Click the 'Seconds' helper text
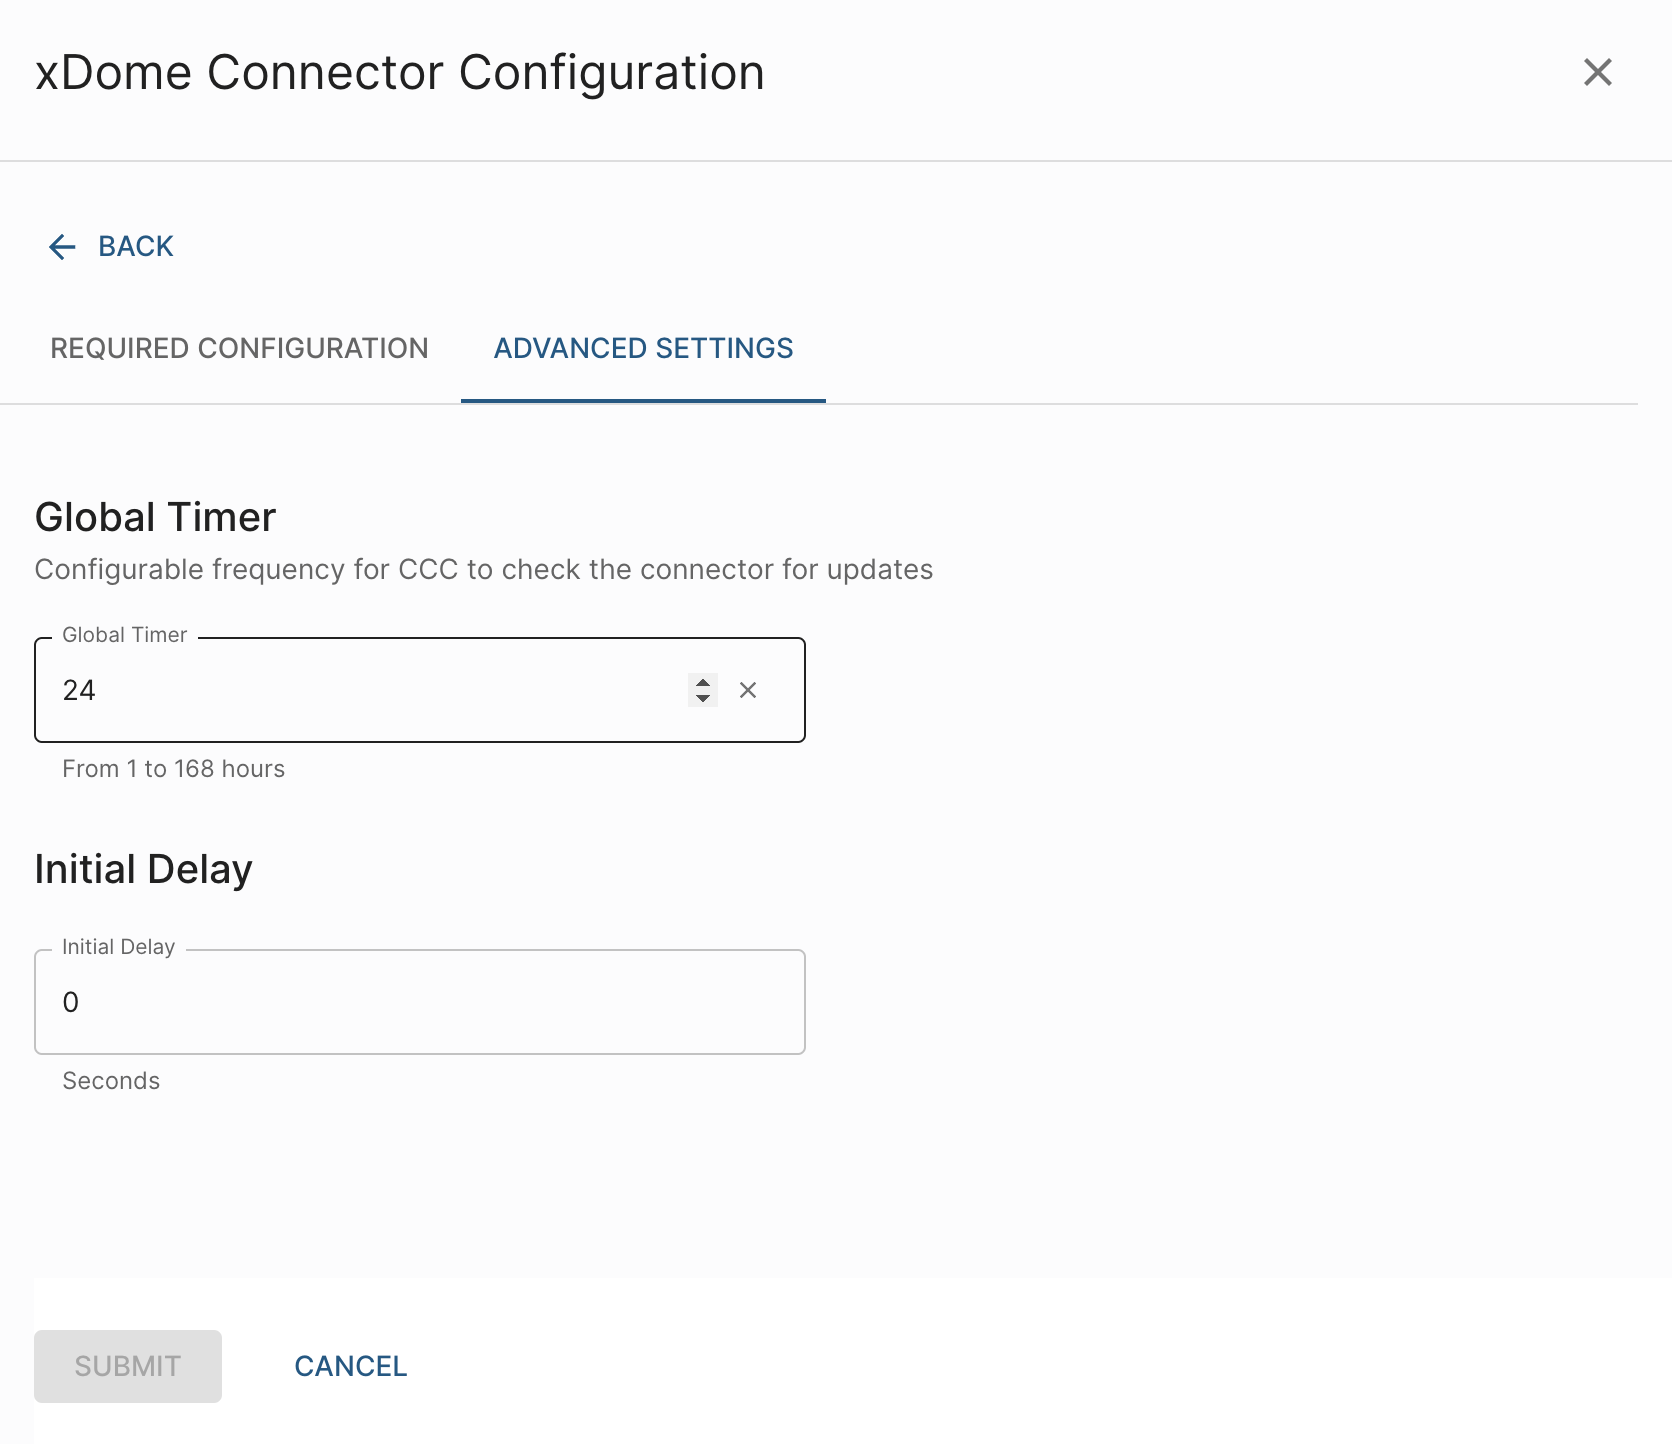Viewport: 1672px width, 1444px height. click(x=111, y=1081)
